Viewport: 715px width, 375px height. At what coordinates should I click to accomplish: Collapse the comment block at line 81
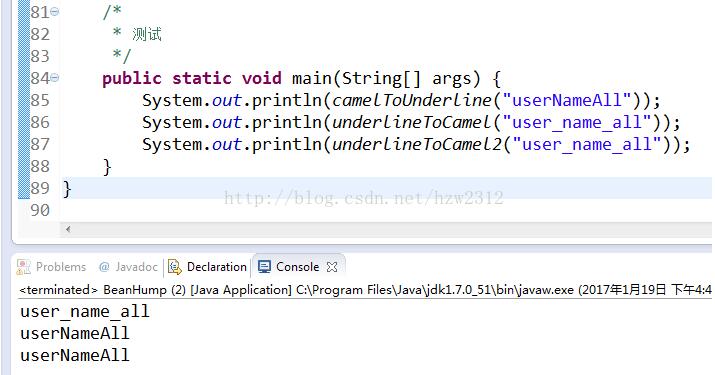[x=55, y=12]
